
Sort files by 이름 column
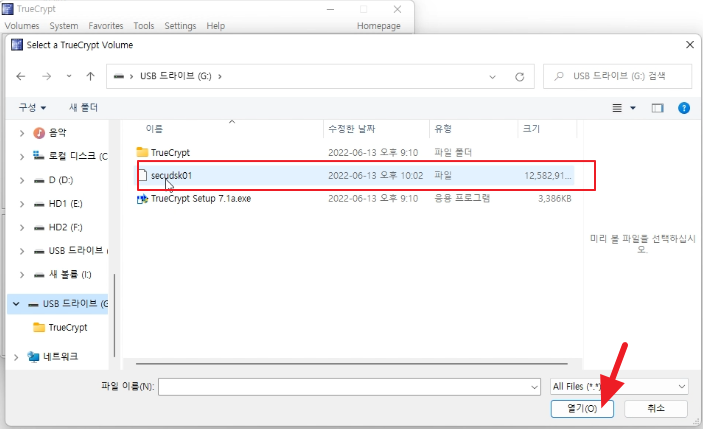tap(154, 129)
